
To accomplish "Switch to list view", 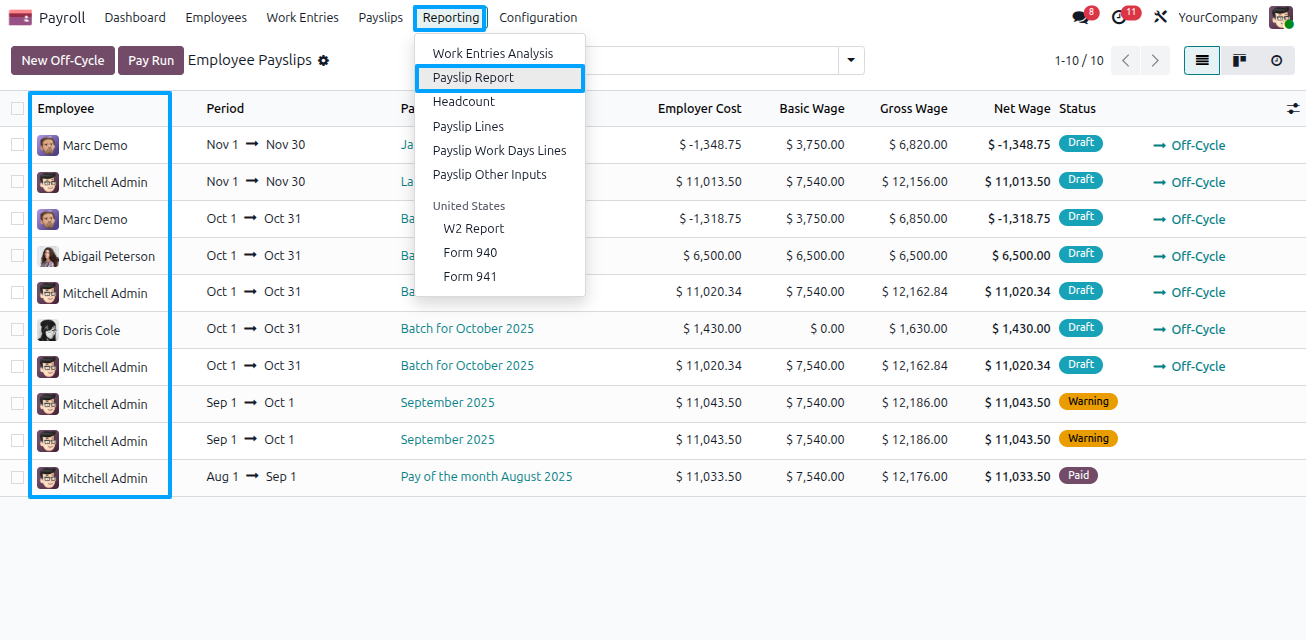I will pyautogui.click(x=1202, y=60).
